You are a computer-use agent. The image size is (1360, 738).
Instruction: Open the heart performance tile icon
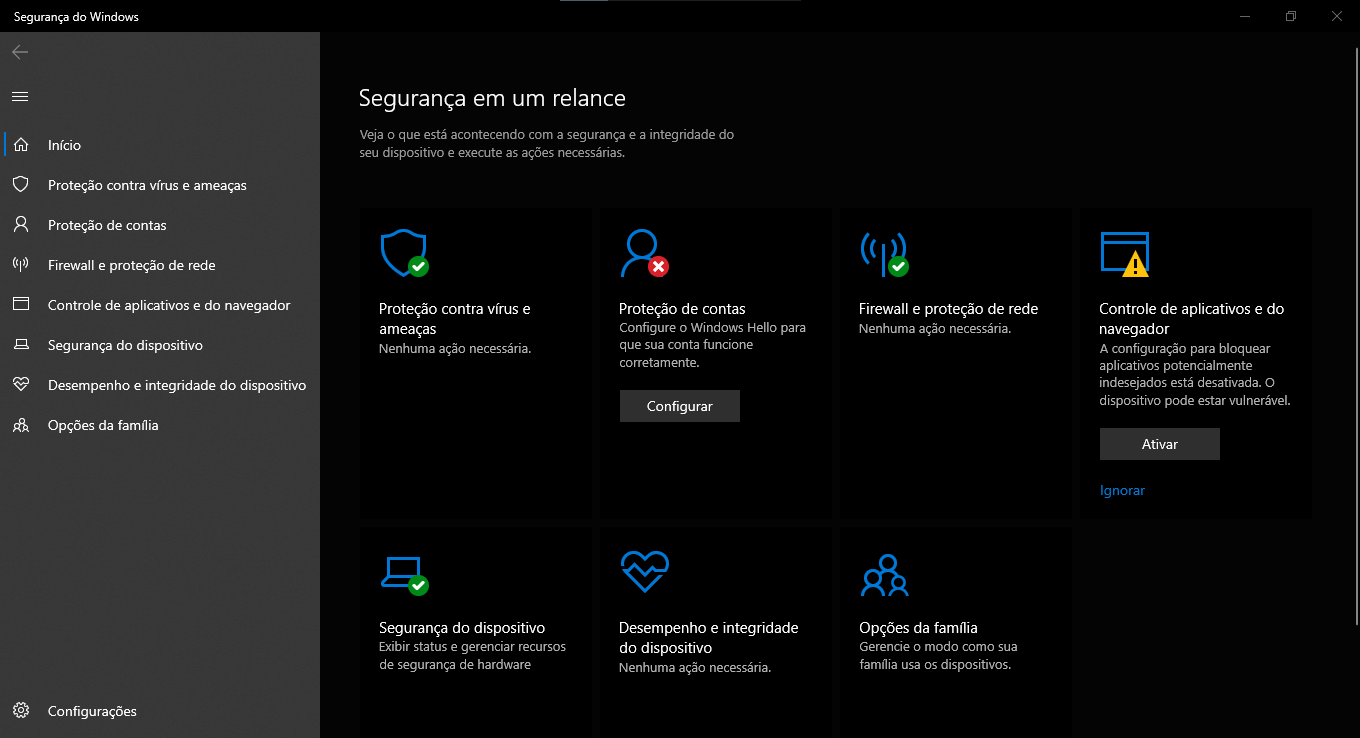point(644,572)
